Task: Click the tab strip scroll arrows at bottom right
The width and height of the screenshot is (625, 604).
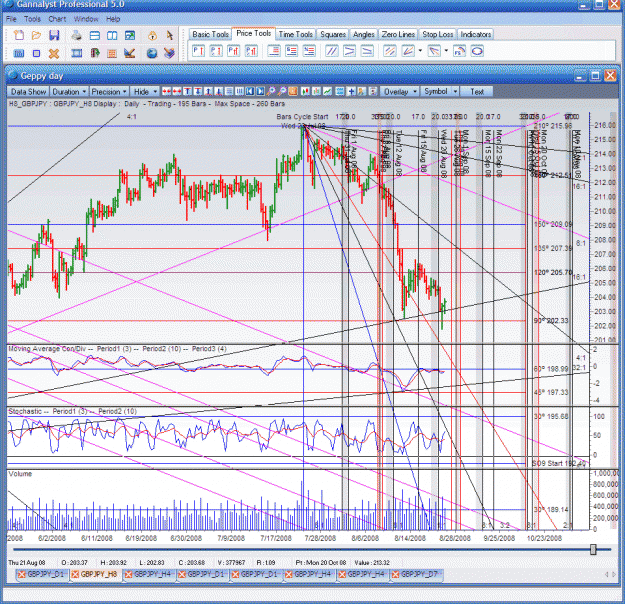Action: click(610, 574)
